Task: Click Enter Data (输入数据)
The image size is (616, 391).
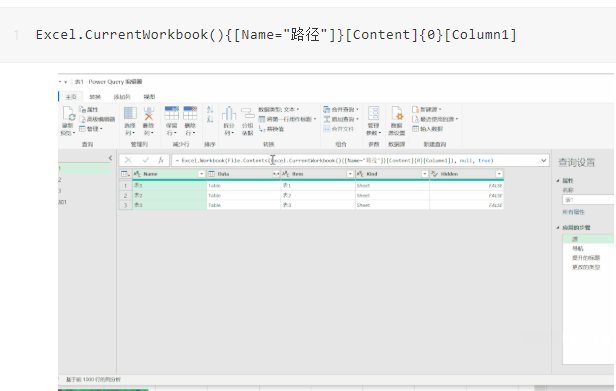Action: (427, 129)
